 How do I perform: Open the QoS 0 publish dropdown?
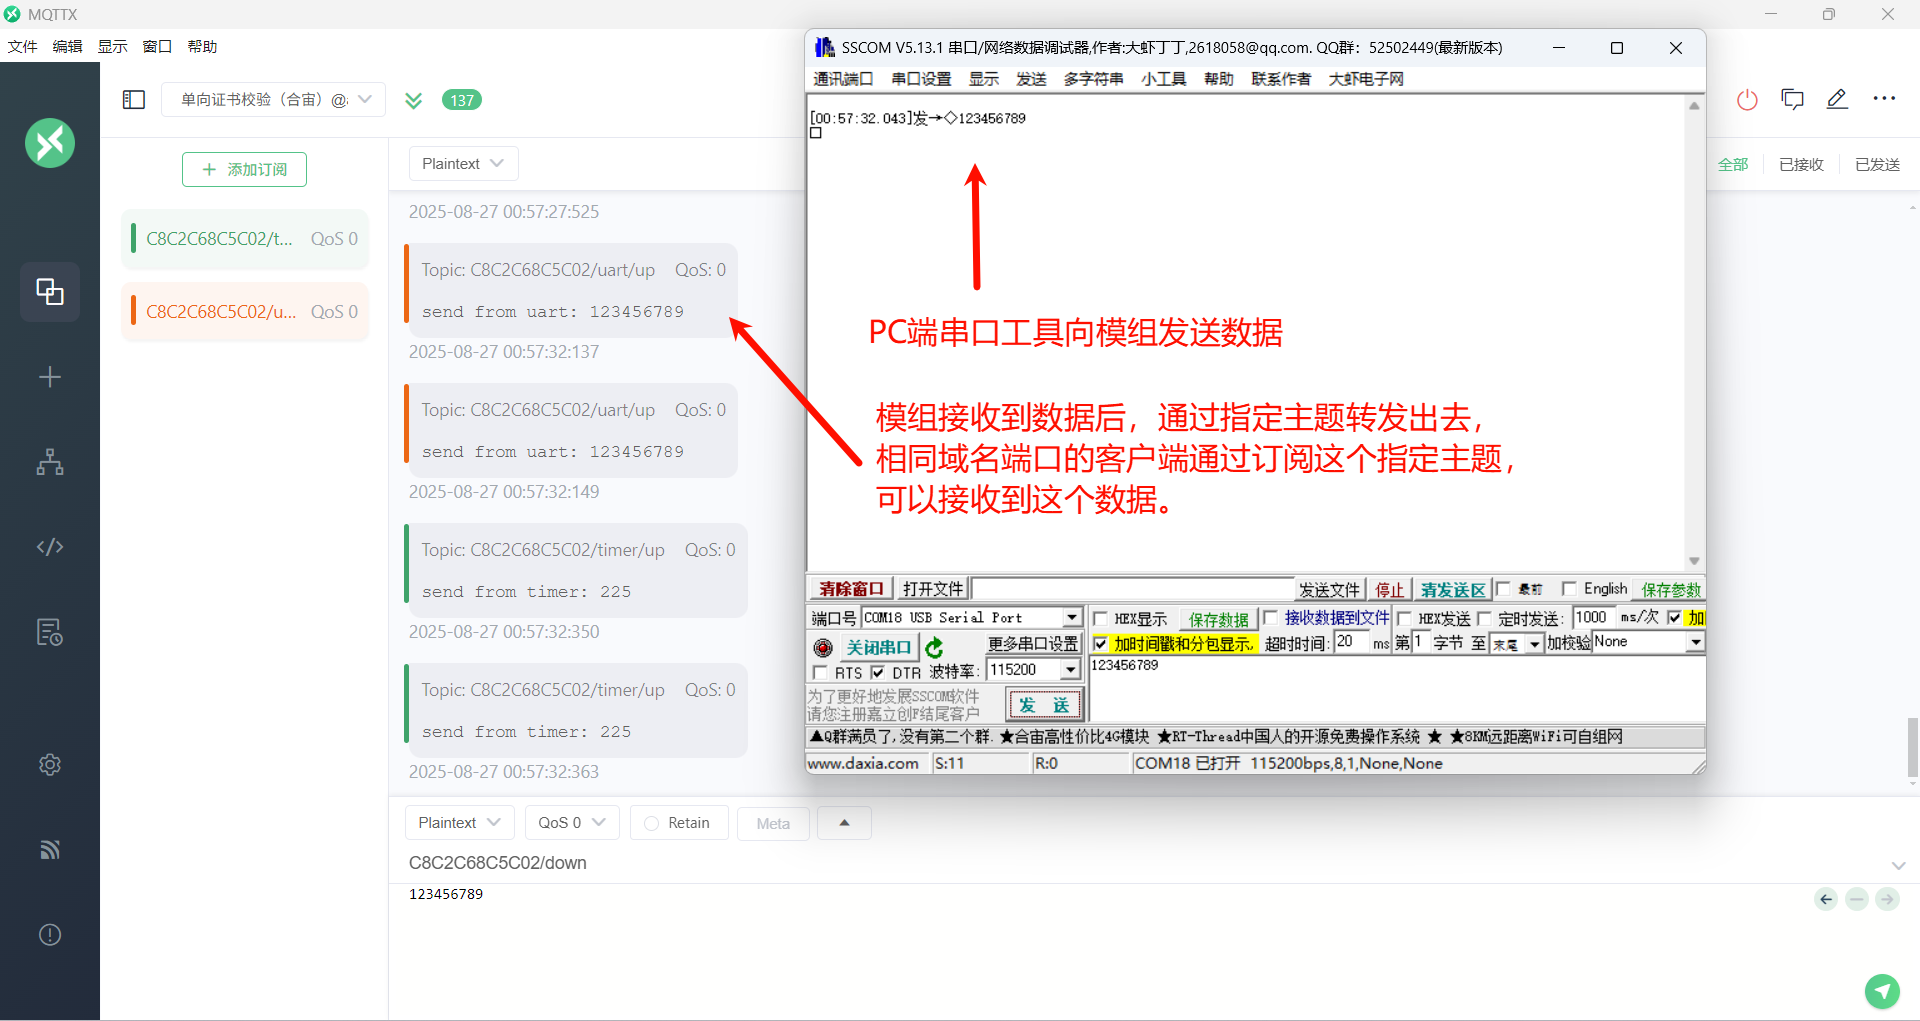[572, 823]
